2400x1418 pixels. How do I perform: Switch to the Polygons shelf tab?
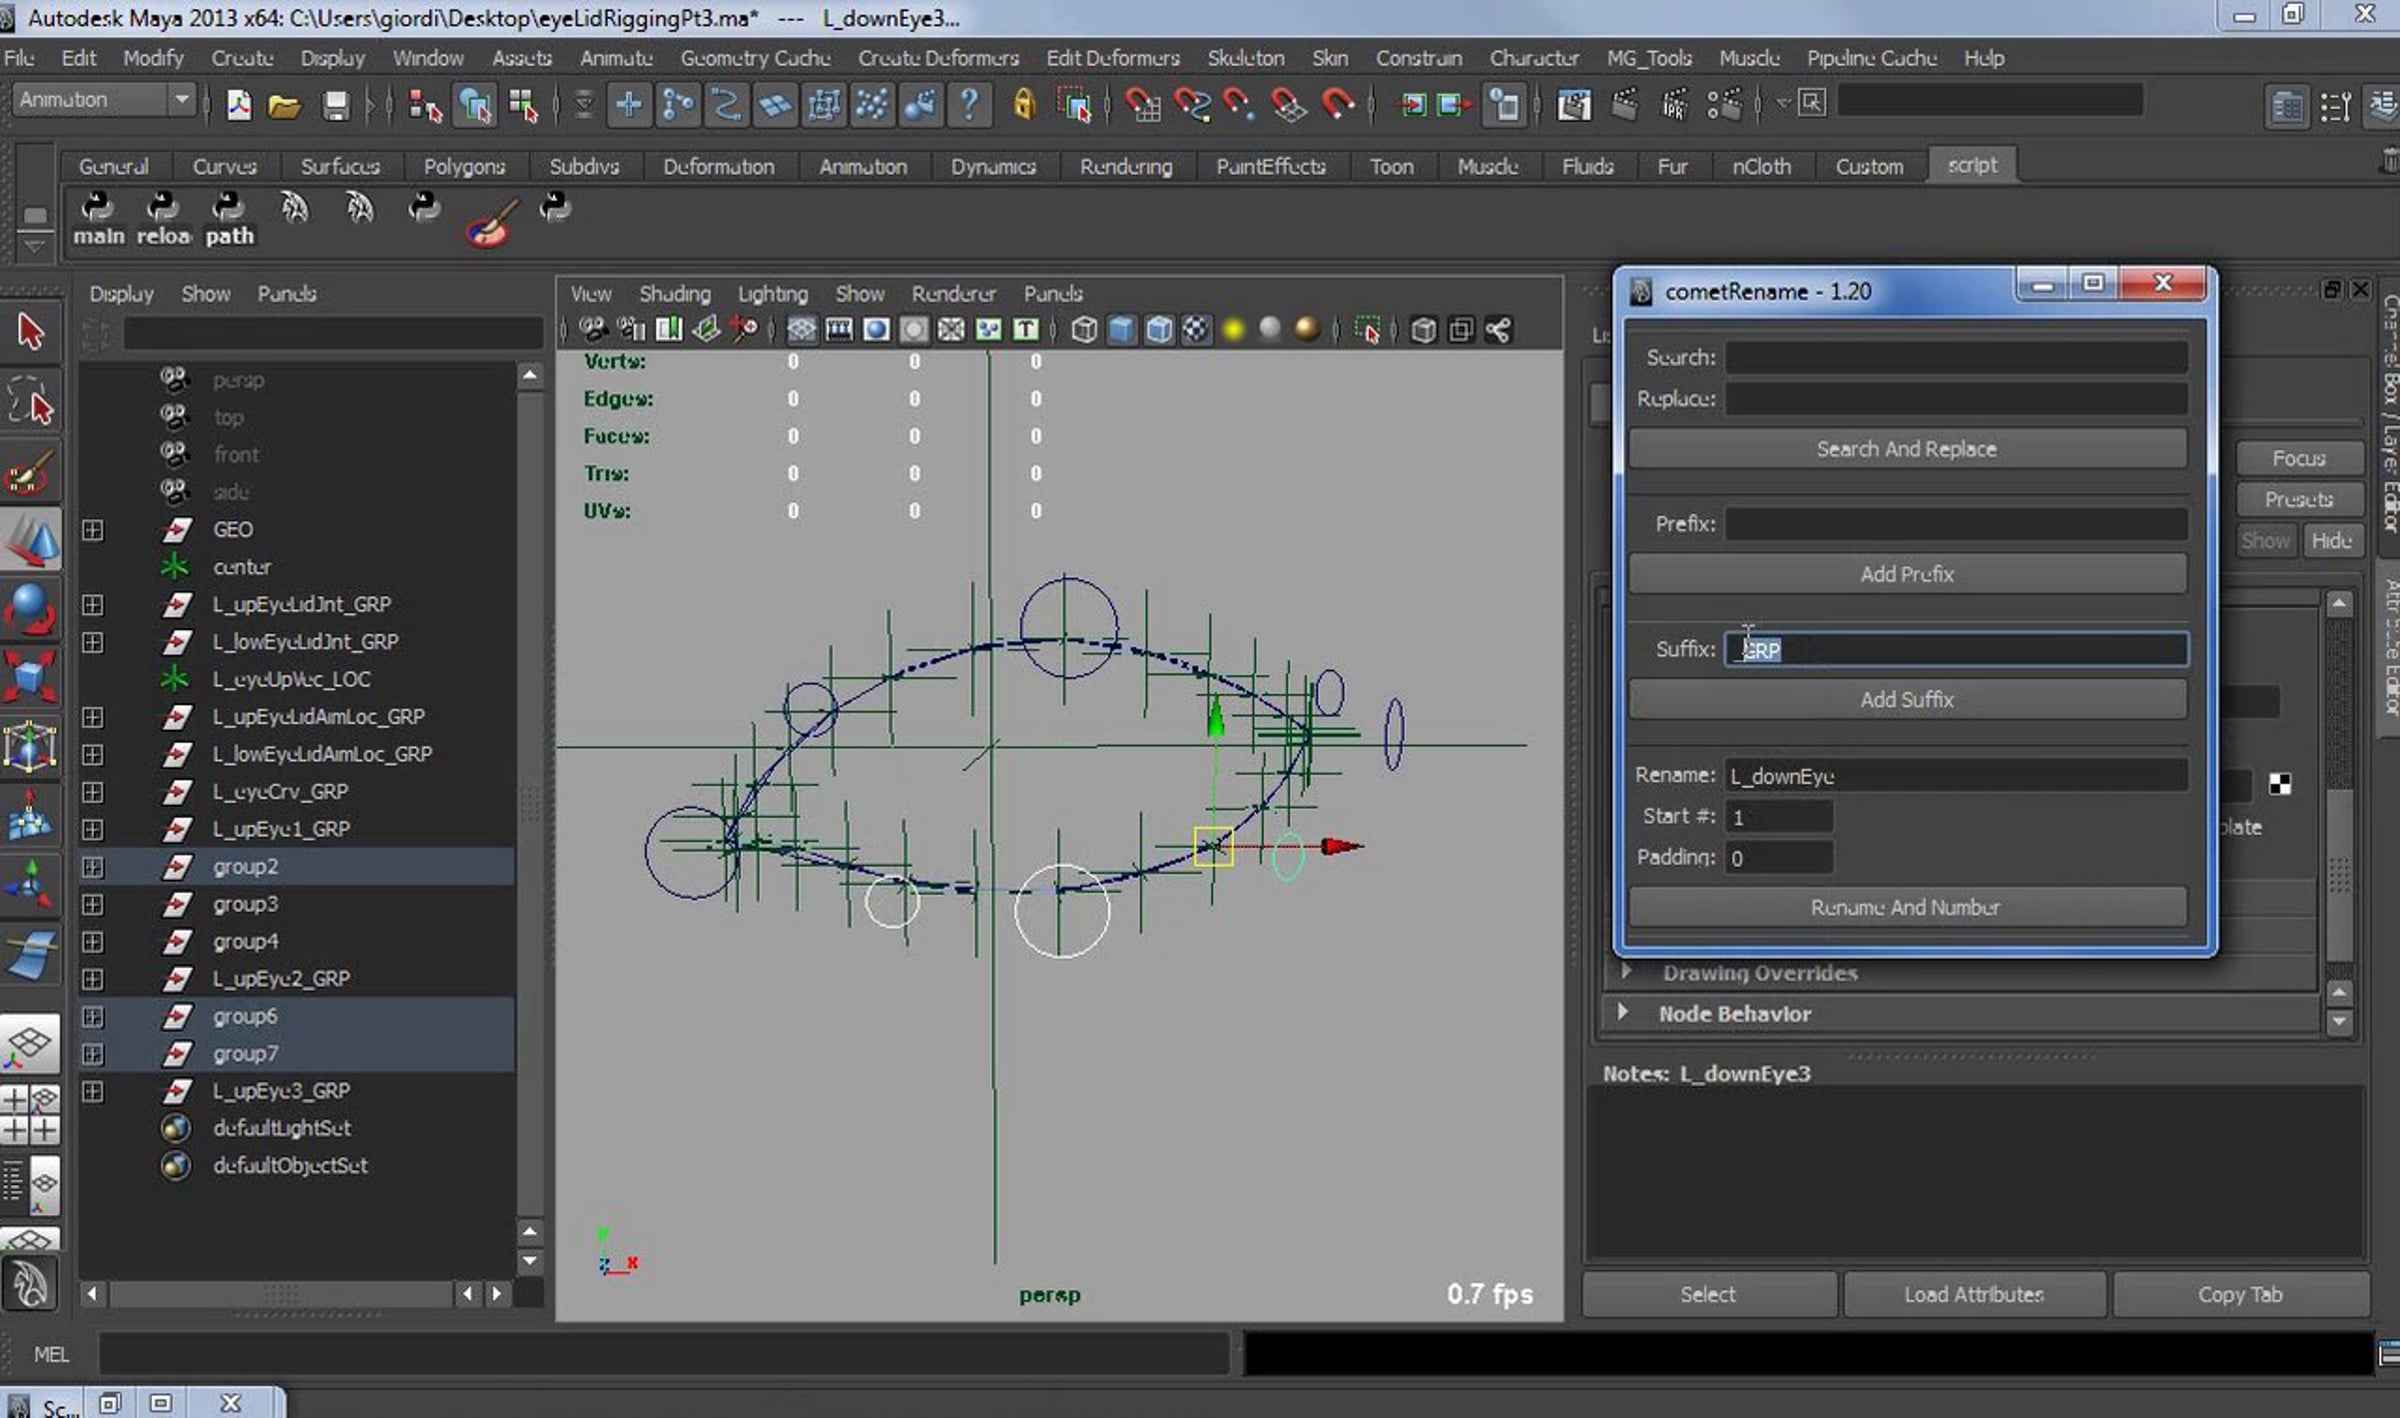point(464,166)
